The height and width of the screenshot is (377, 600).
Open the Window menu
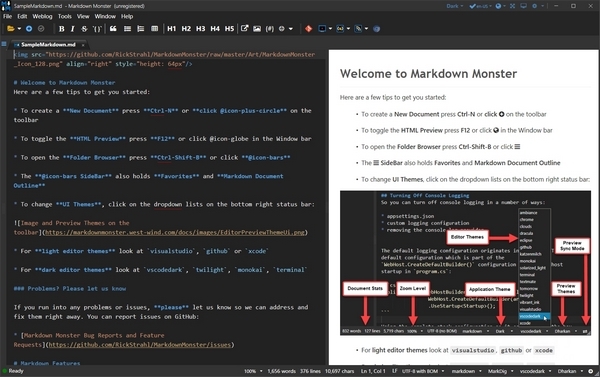pyautogui.click(x=105, y=16)
